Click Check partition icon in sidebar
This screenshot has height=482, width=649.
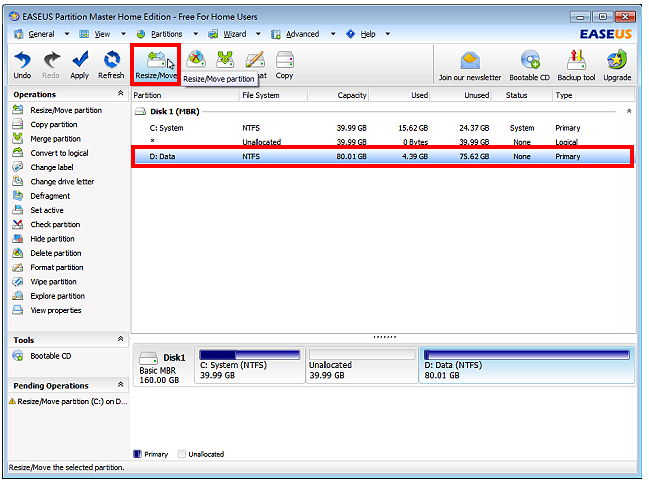pyautogui.click(x=18, y=224)
